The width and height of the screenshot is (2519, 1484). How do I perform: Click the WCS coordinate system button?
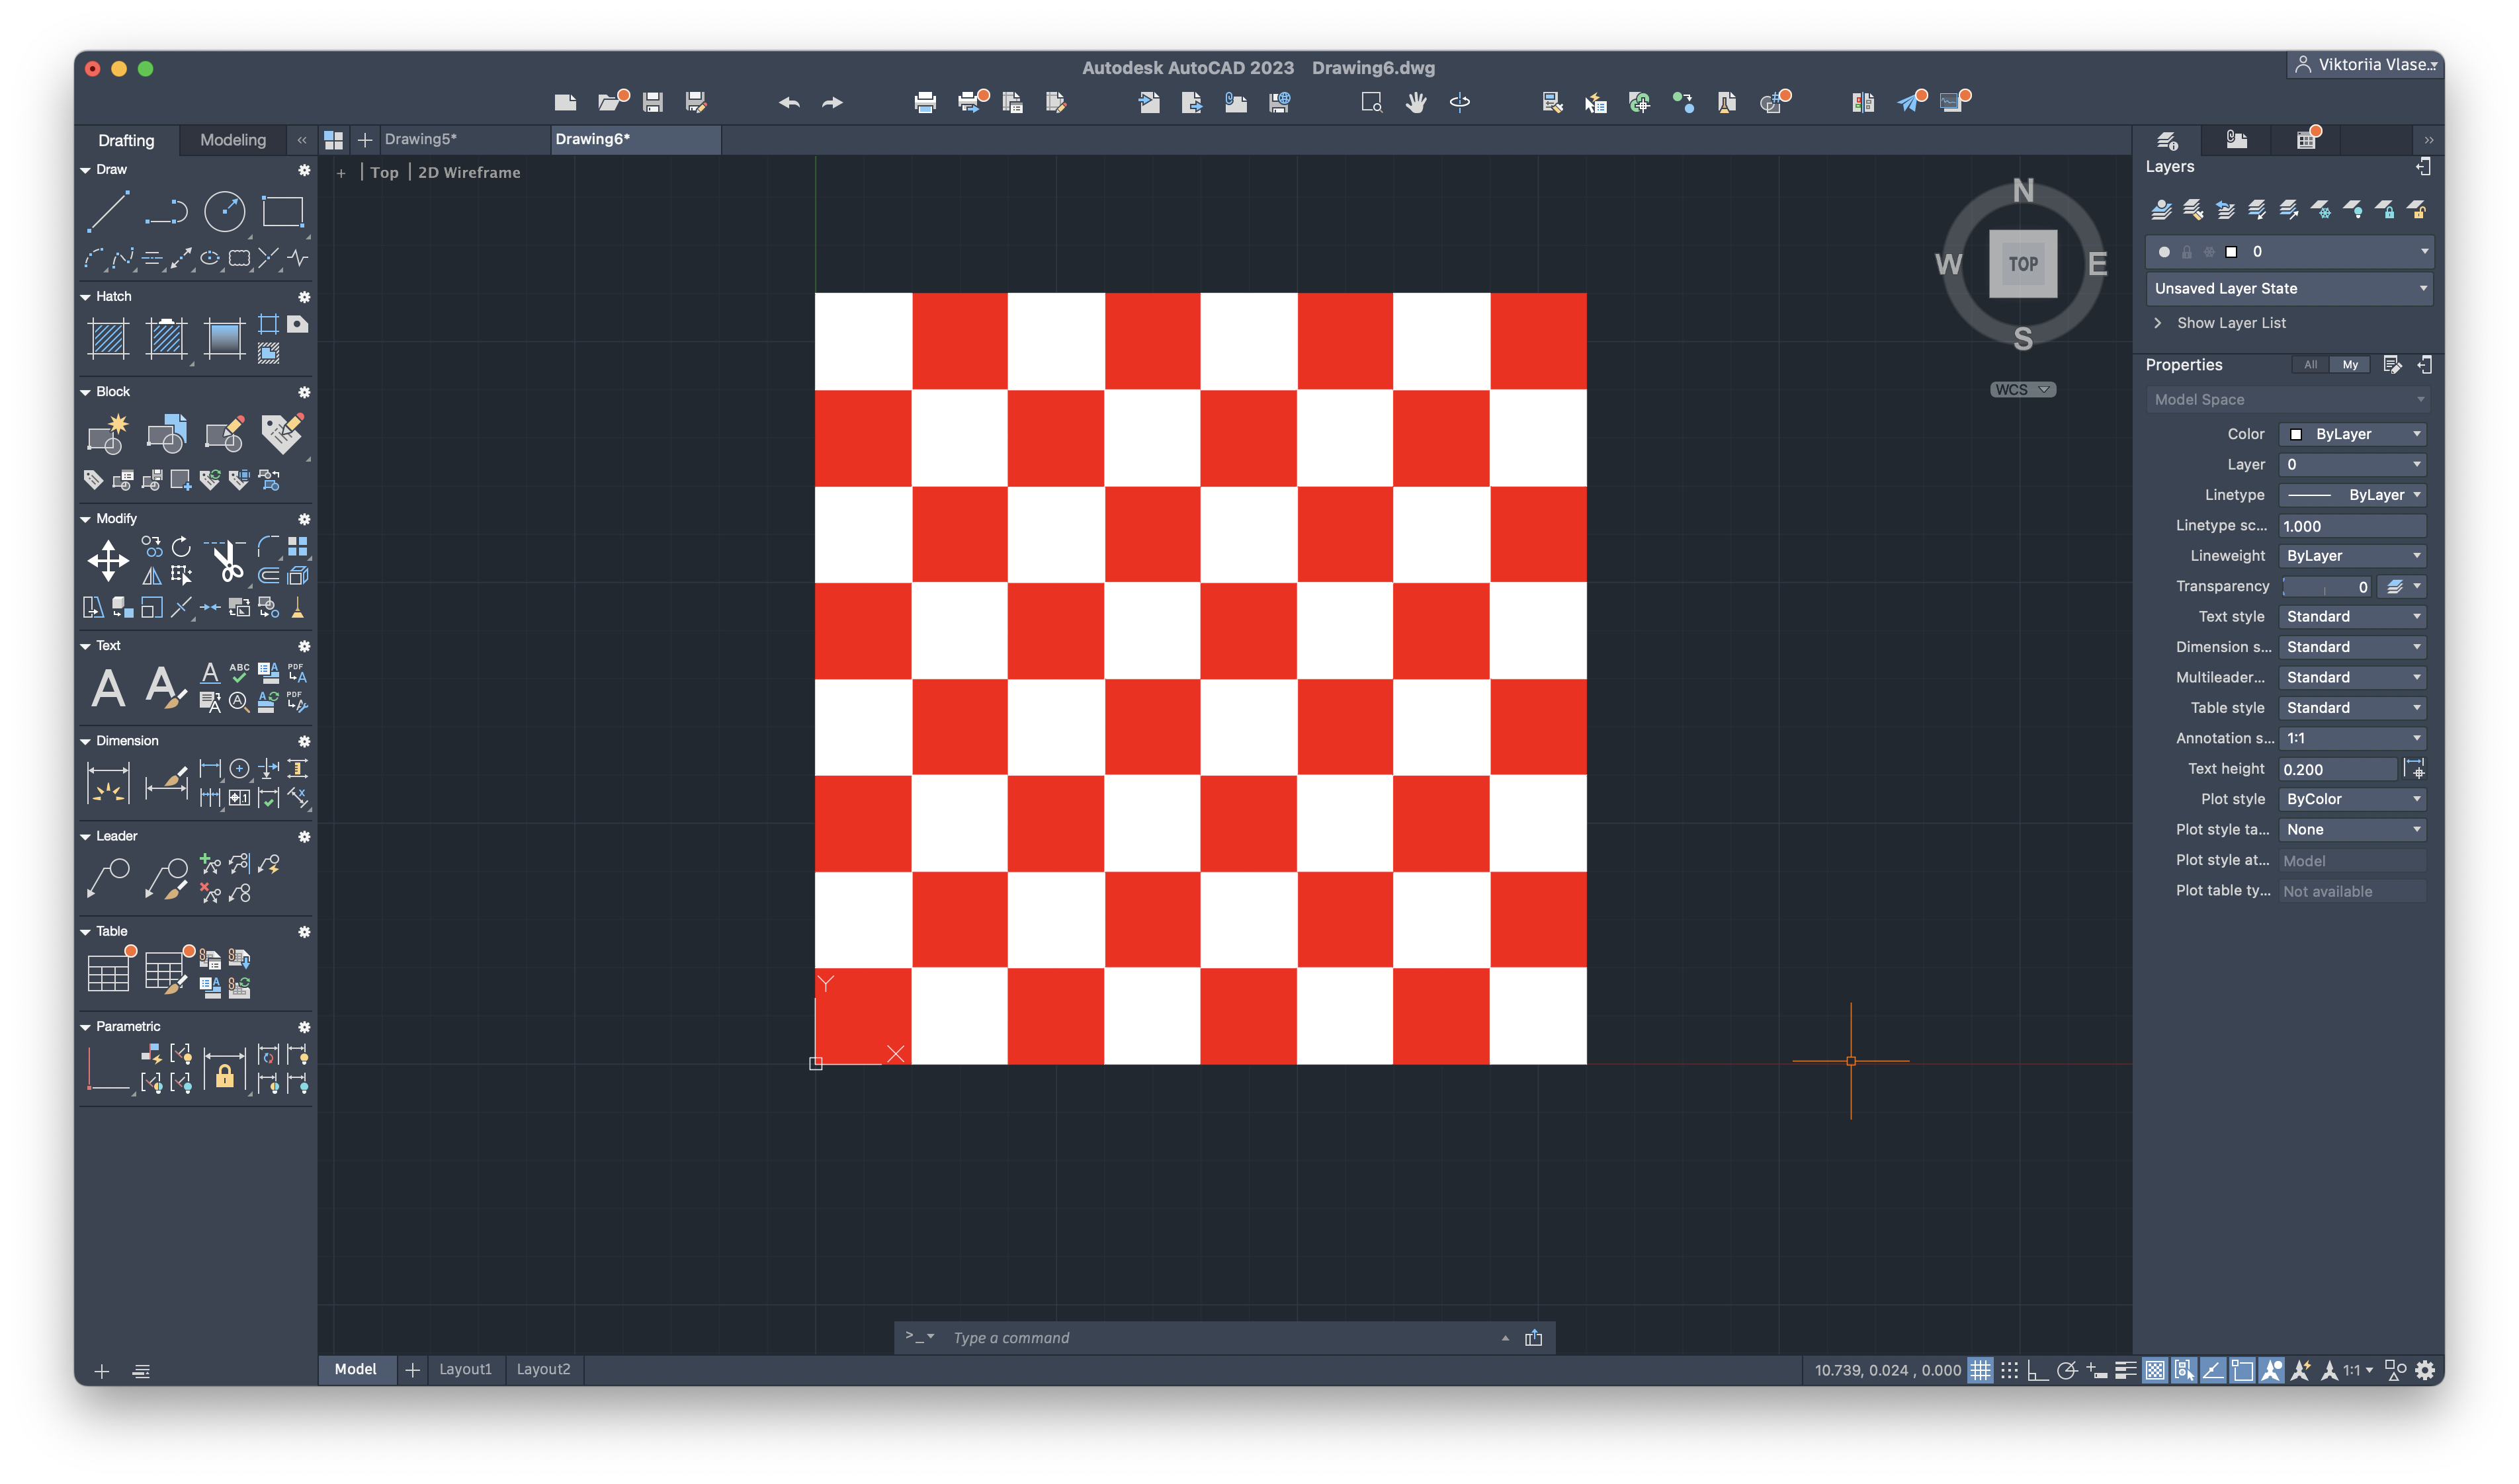pos(2021,390)
